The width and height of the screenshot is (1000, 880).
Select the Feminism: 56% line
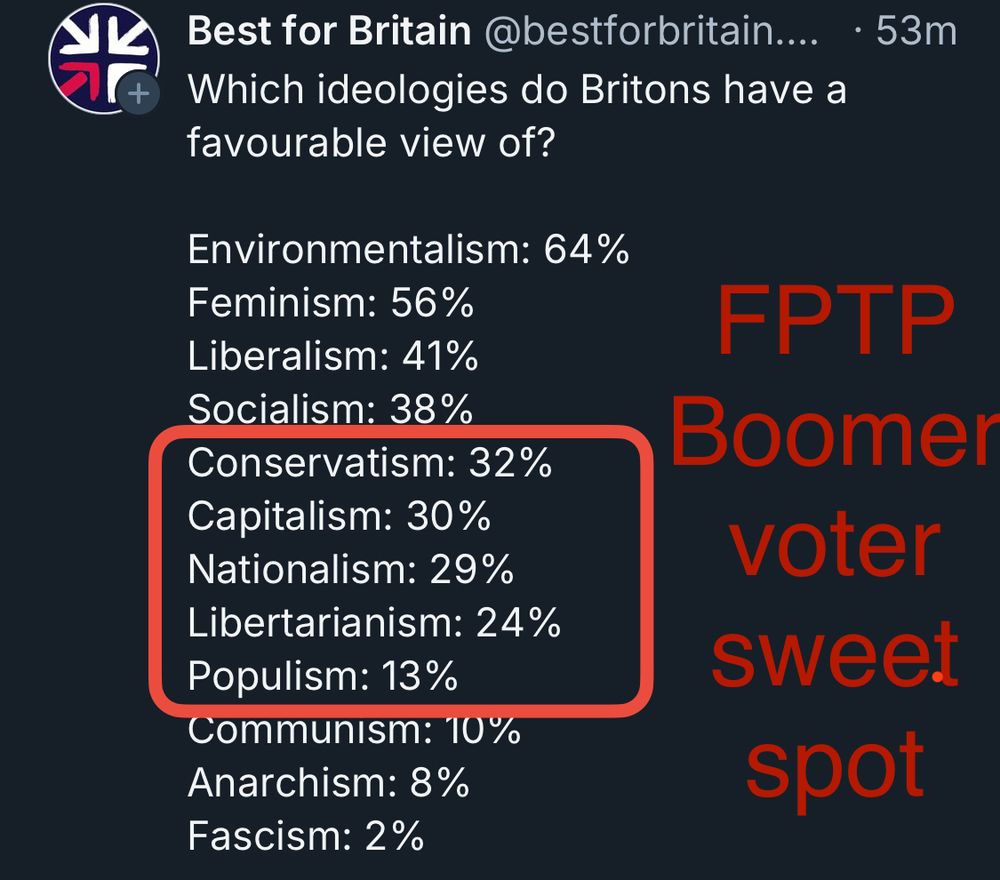click(330, 302)
